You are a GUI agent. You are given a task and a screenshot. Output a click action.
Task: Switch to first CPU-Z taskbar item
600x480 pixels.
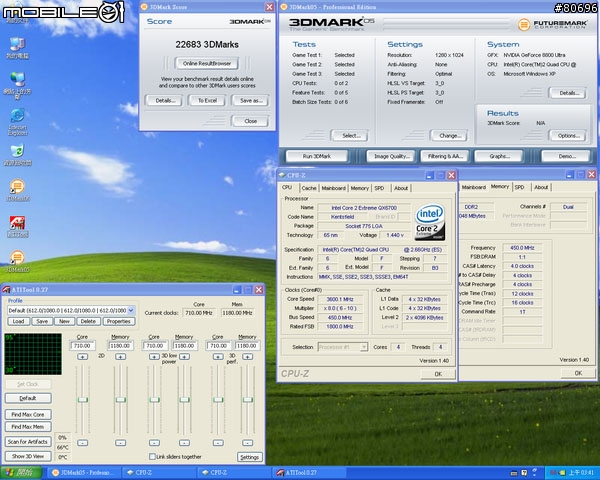point(159,473)
